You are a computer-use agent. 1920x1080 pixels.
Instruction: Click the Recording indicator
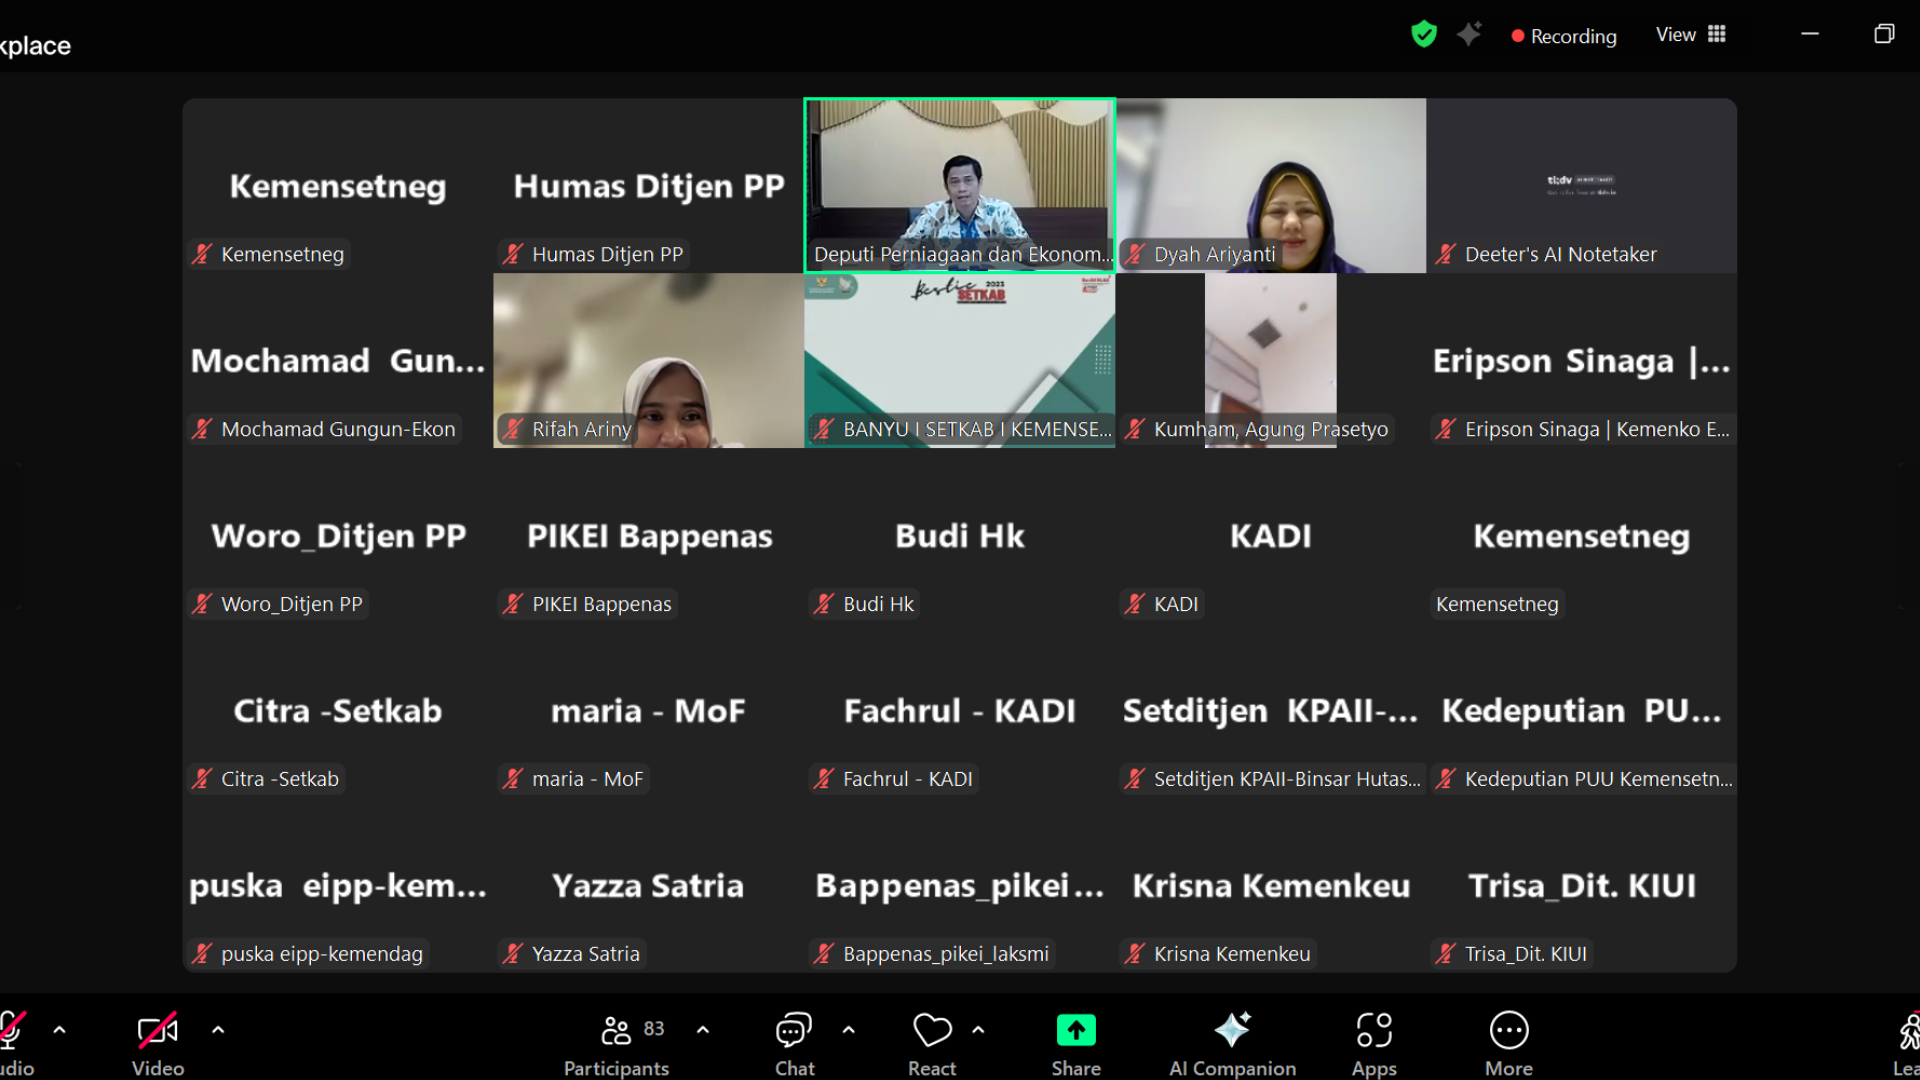coord(1564,36)
